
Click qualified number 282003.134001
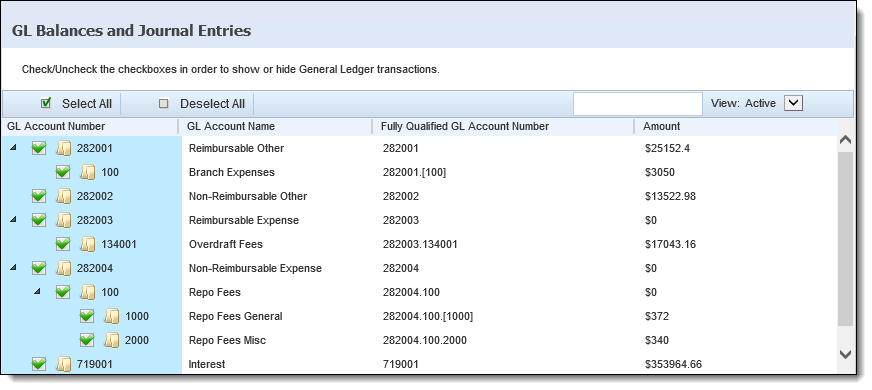tap(420, 244)
